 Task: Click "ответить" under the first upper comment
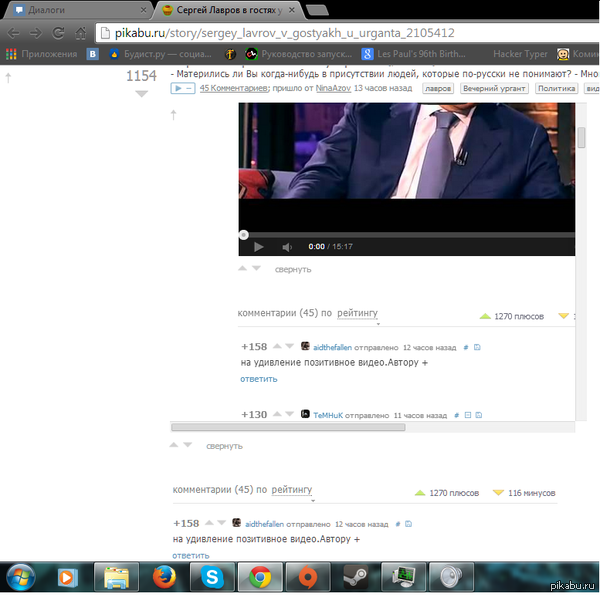click(259, 379)
